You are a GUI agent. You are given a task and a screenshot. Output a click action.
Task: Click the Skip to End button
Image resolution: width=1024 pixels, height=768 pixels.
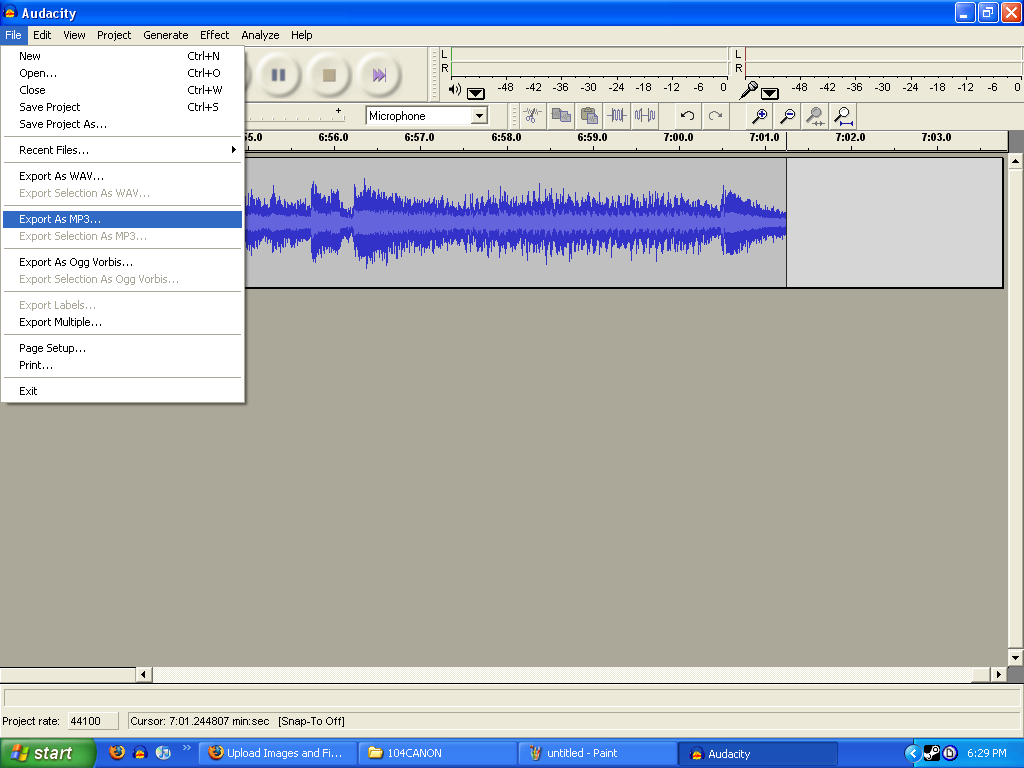(x=379, y=75)
